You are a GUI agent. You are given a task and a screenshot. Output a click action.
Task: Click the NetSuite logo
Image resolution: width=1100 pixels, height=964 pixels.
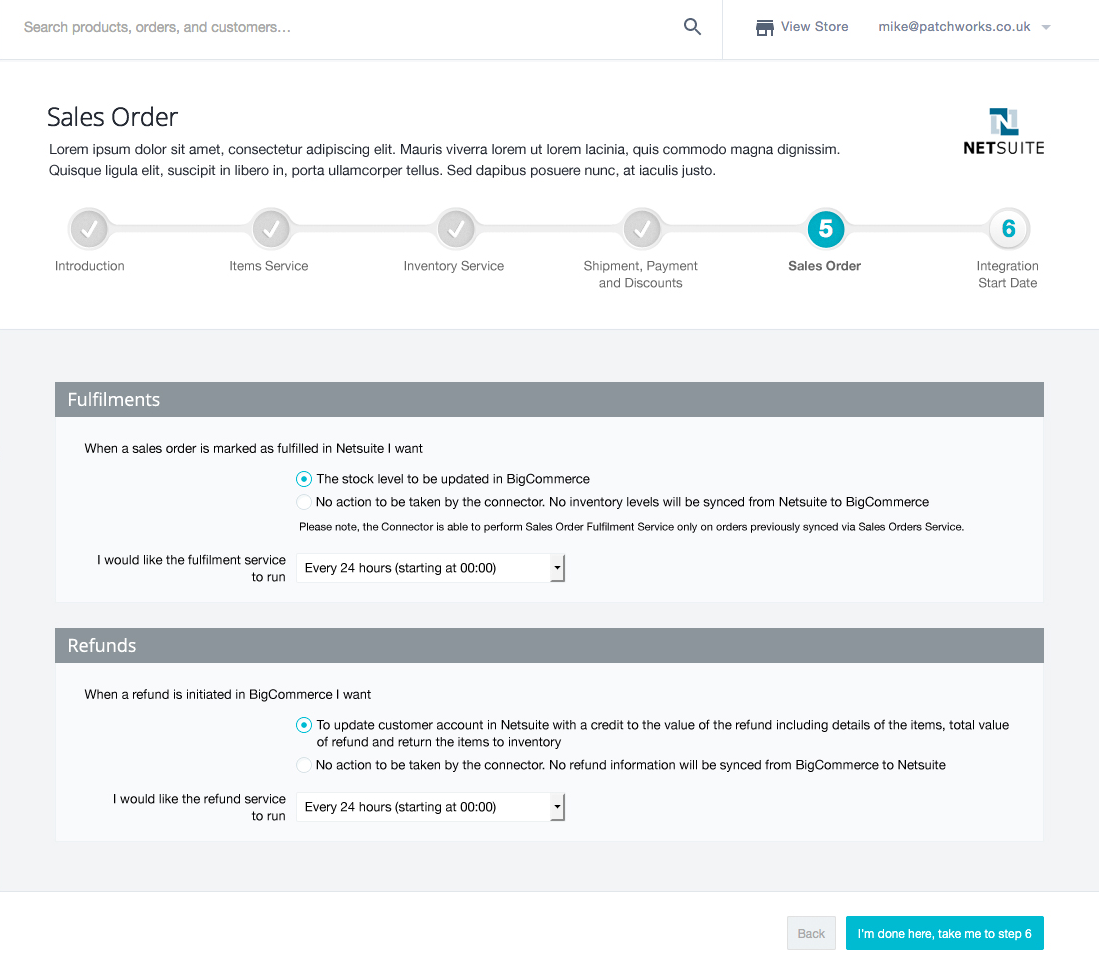[x=1004, y=131]
